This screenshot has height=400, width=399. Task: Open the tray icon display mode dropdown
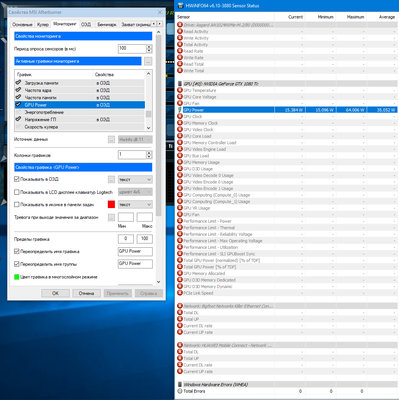135,204
